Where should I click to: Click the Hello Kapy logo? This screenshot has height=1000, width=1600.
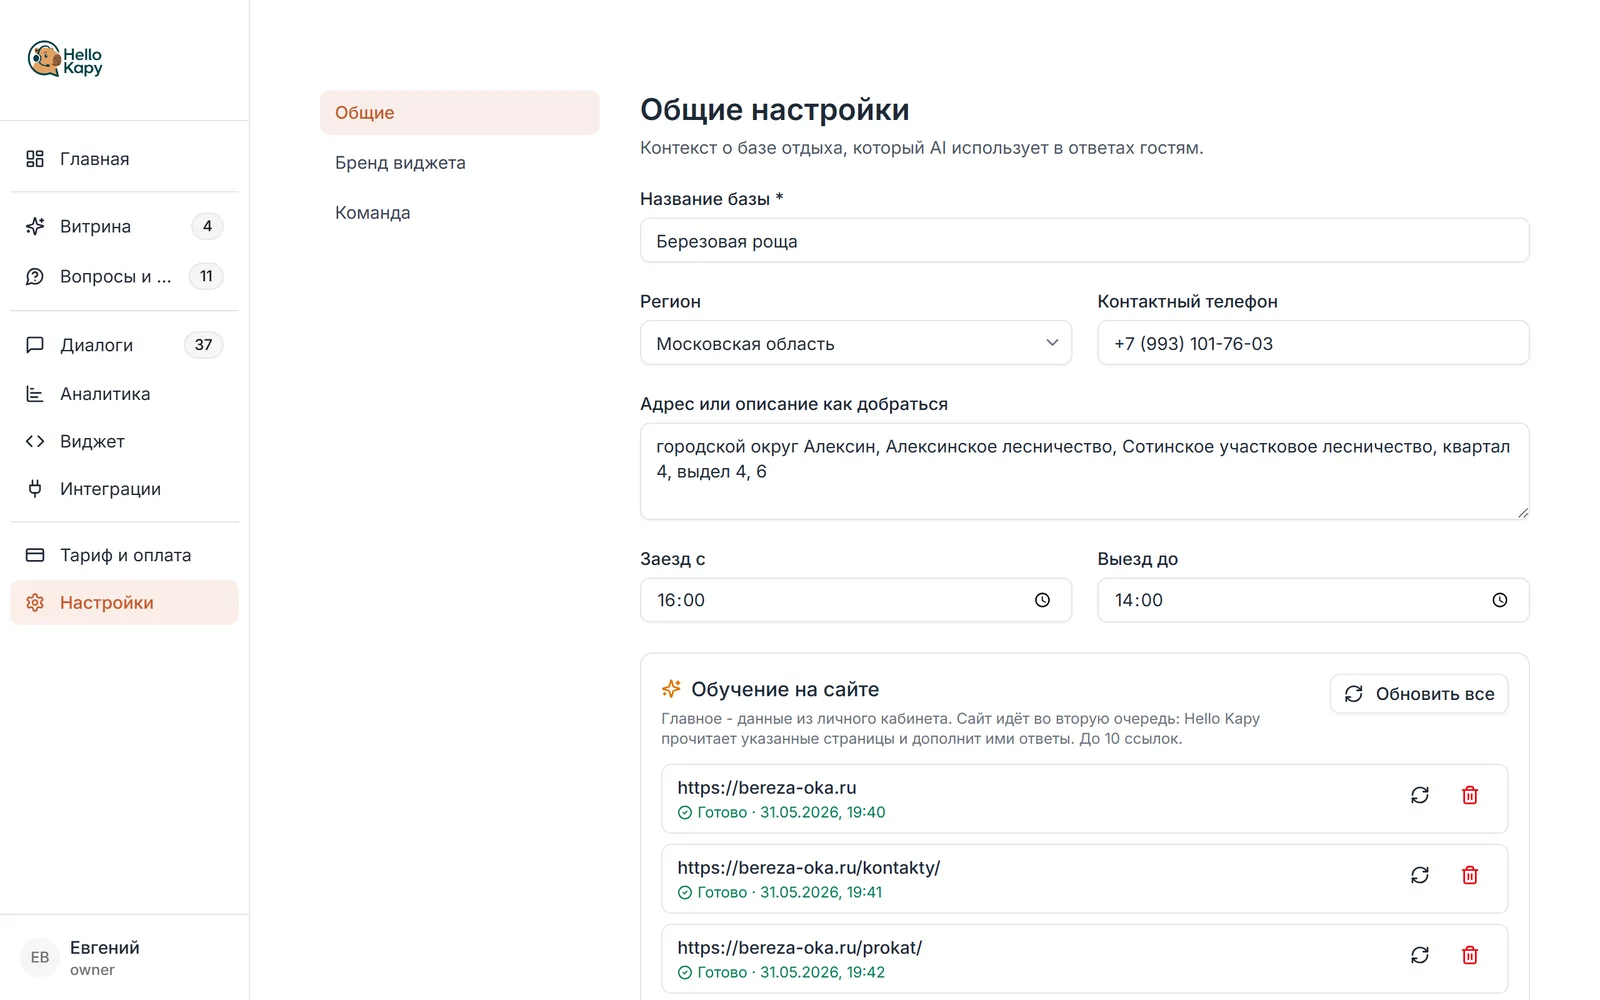65,60
